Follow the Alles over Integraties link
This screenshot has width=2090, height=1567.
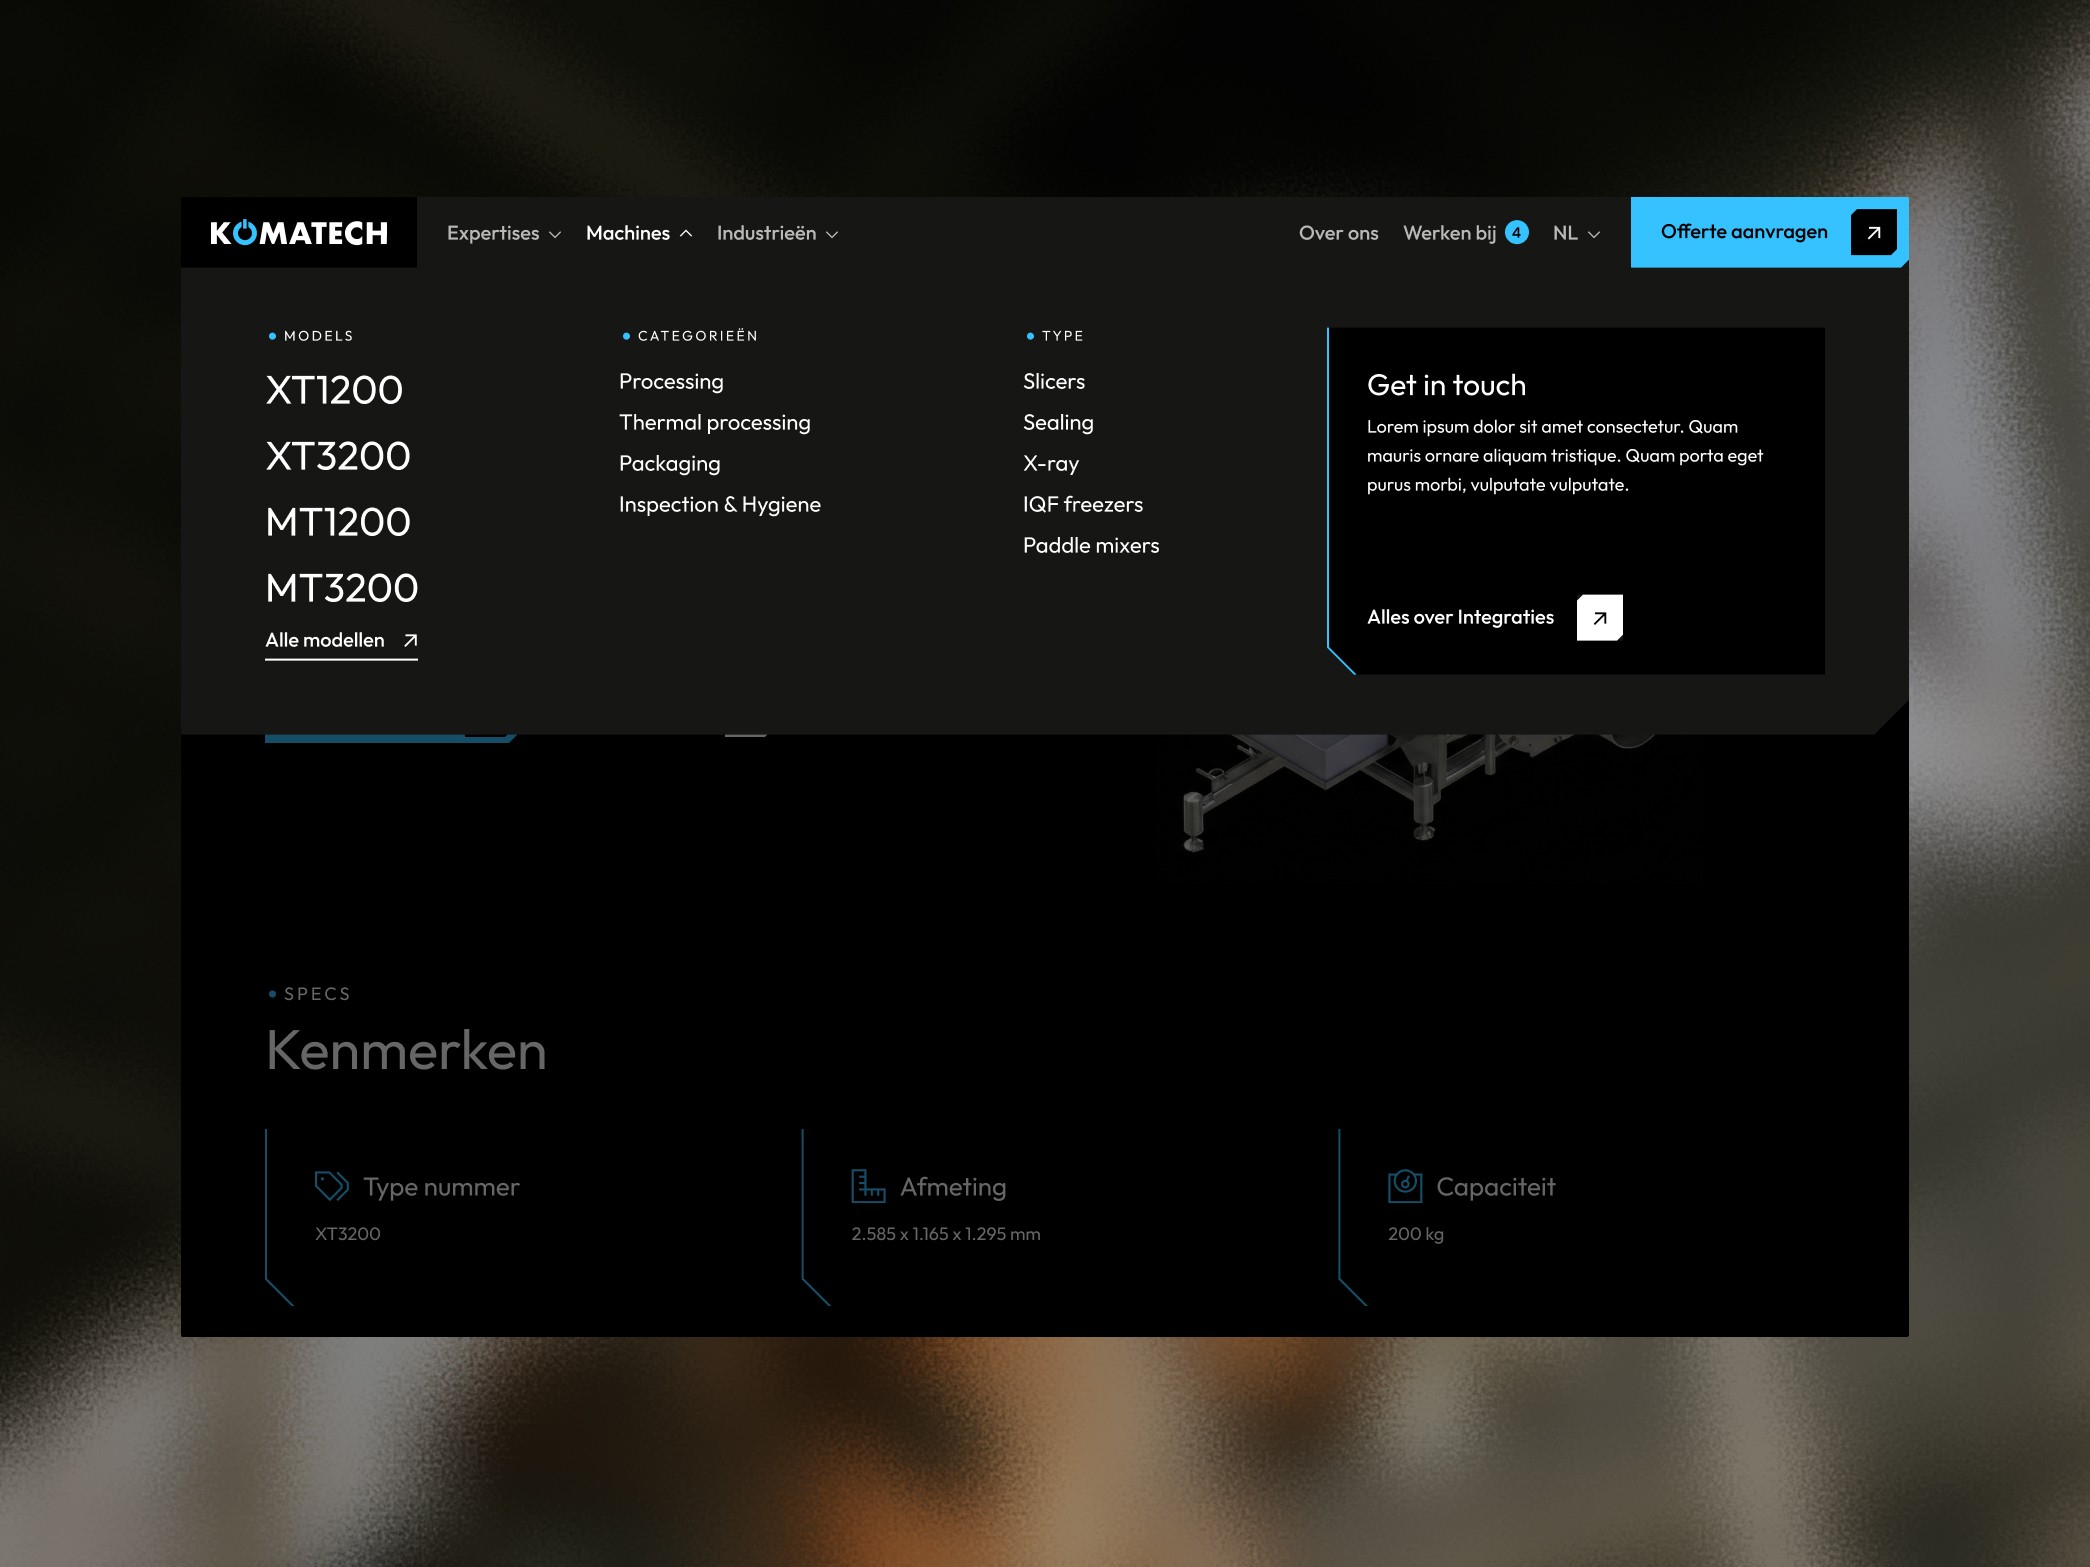tap(1460, 618)
